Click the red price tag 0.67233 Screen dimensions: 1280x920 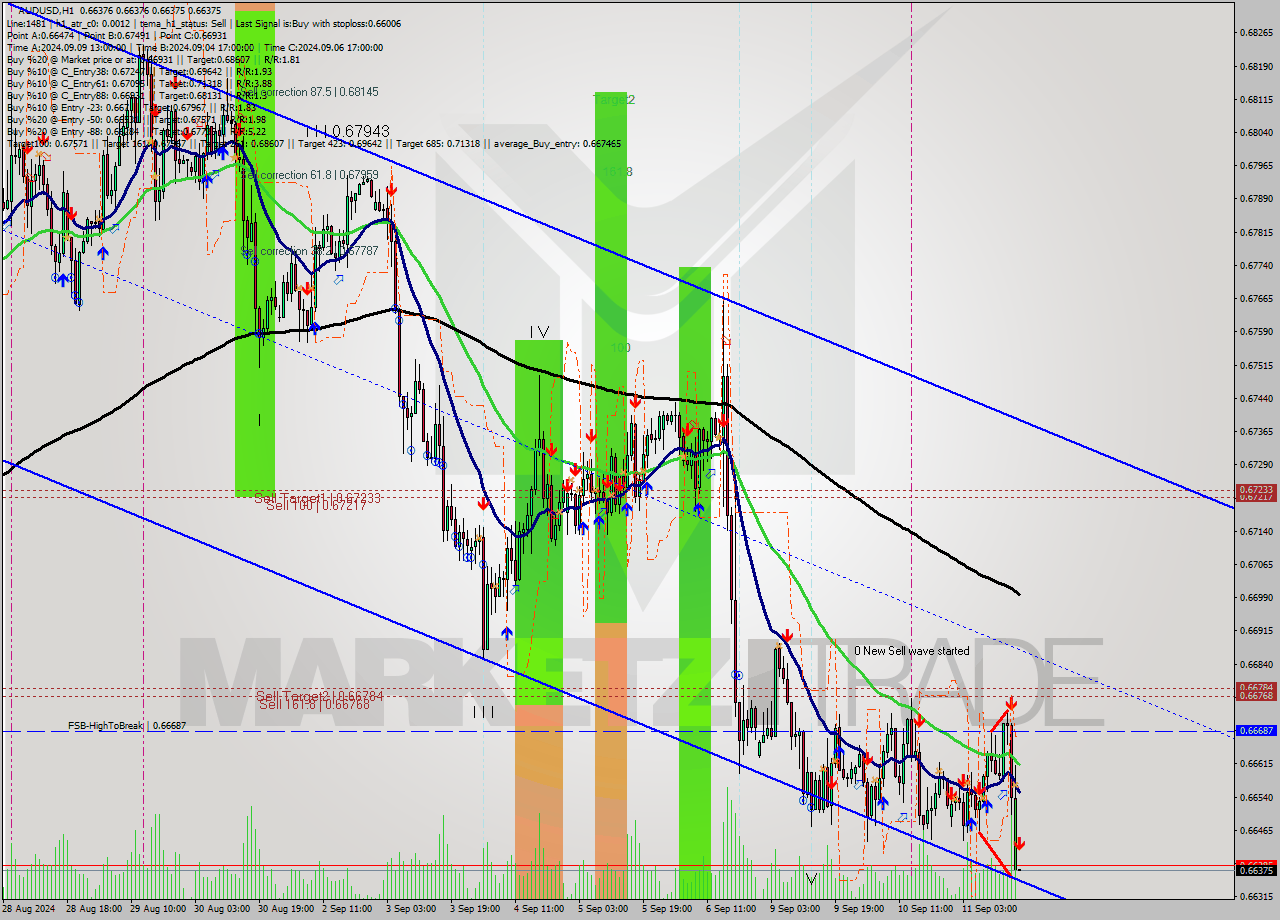pos(1257,490)
